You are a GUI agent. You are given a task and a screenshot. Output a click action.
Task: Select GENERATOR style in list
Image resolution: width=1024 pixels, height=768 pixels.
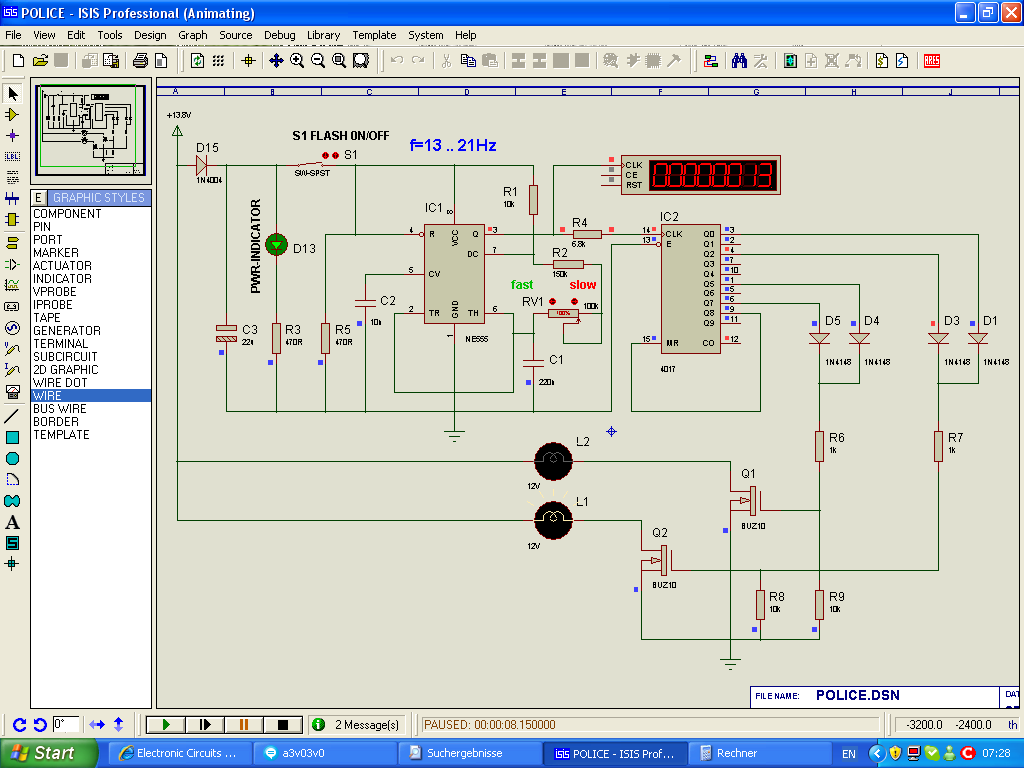(91, 330)
